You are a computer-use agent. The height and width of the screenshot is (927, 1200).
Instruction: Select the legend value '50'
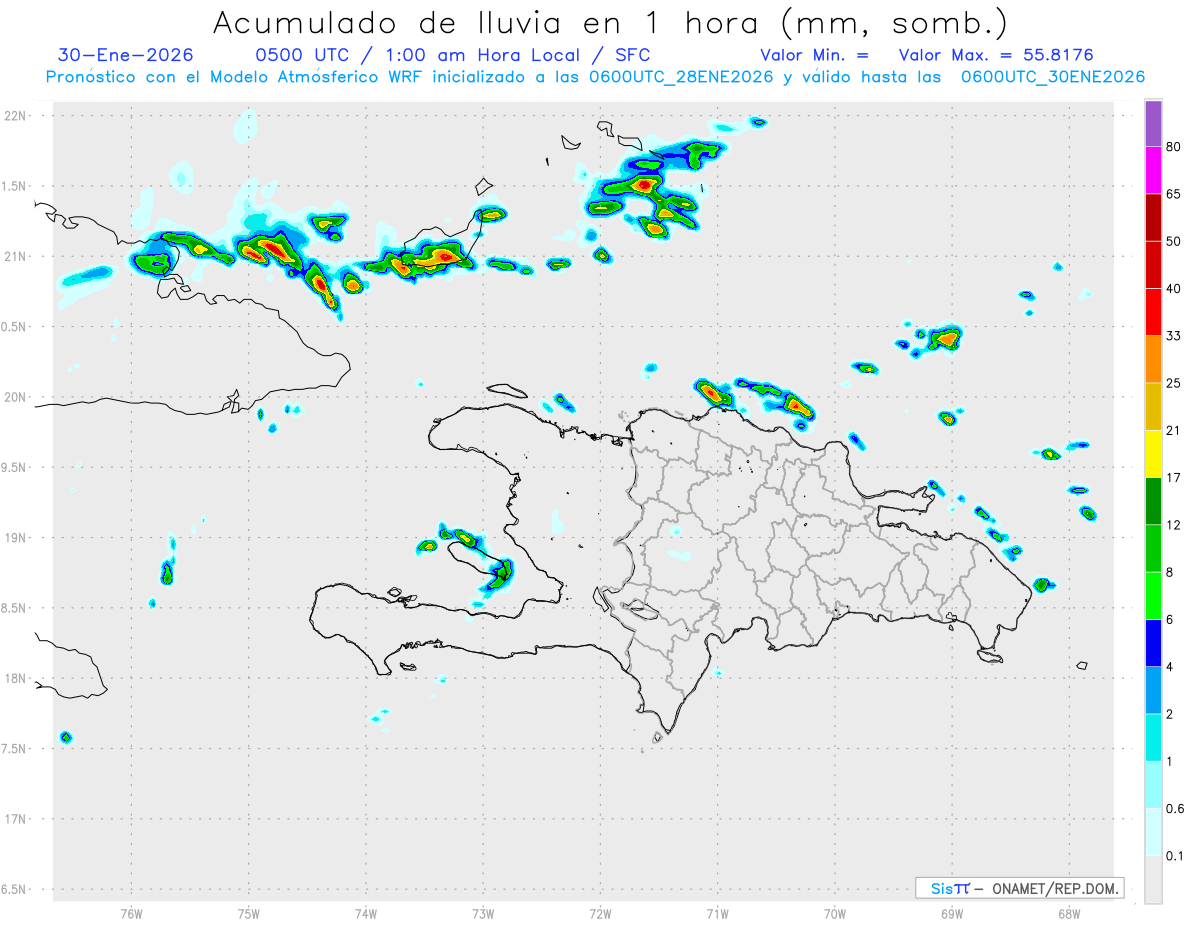(1174, 241)
